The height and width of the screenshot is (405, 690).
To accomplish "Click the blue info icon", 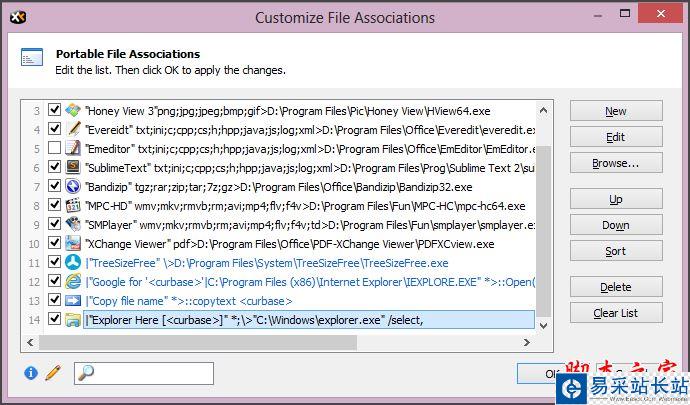I will coord(31,373).
